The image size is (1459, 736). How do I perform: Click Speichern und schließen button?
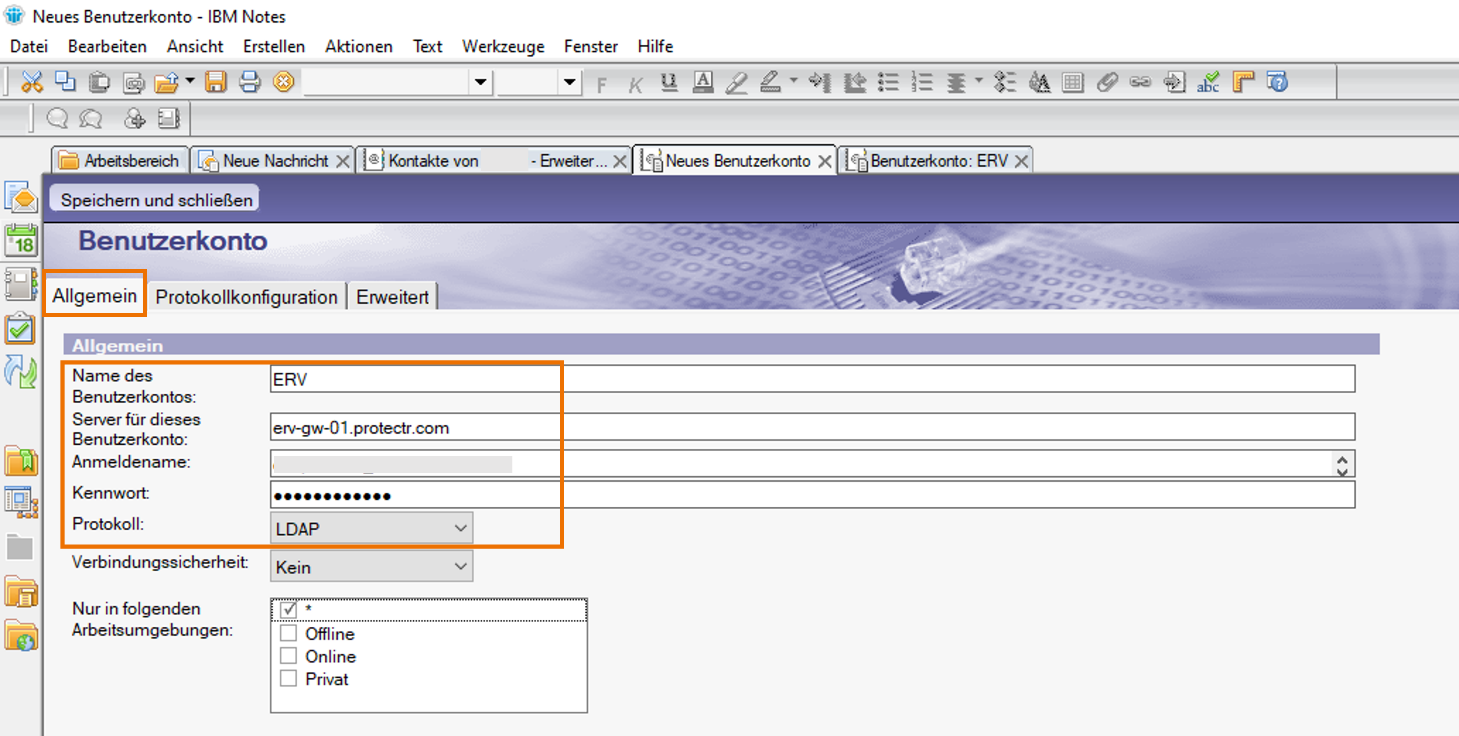point(156,199)
